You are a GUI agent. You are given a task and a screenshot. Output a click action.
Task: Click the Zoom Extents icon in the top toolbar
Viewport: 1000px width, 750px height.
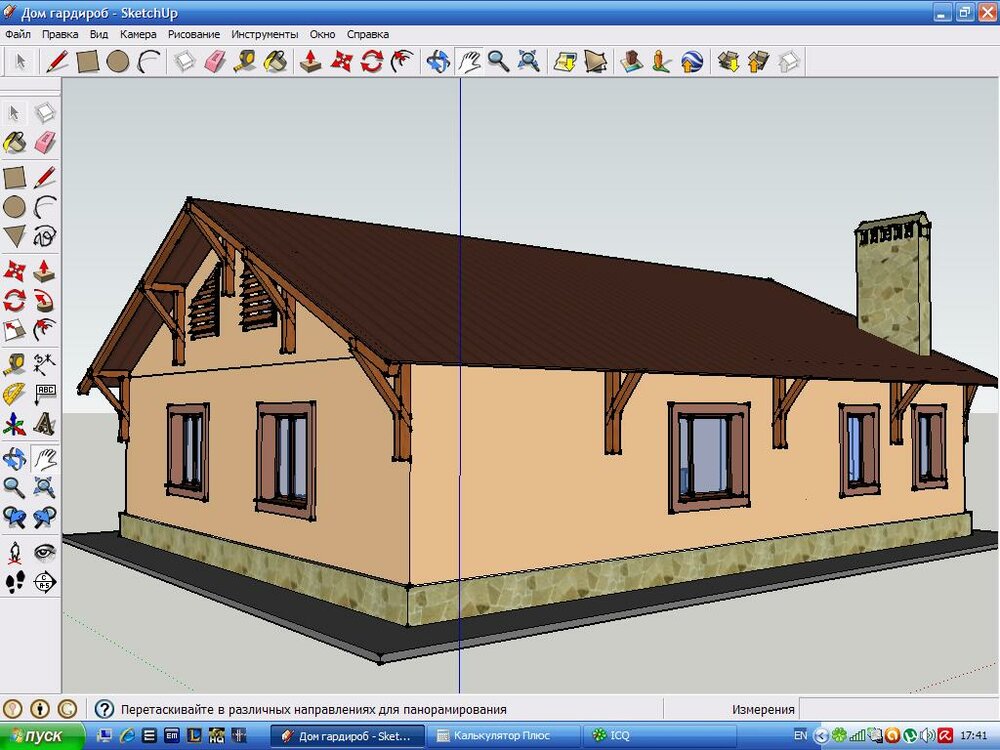click(x=529, y=62)
